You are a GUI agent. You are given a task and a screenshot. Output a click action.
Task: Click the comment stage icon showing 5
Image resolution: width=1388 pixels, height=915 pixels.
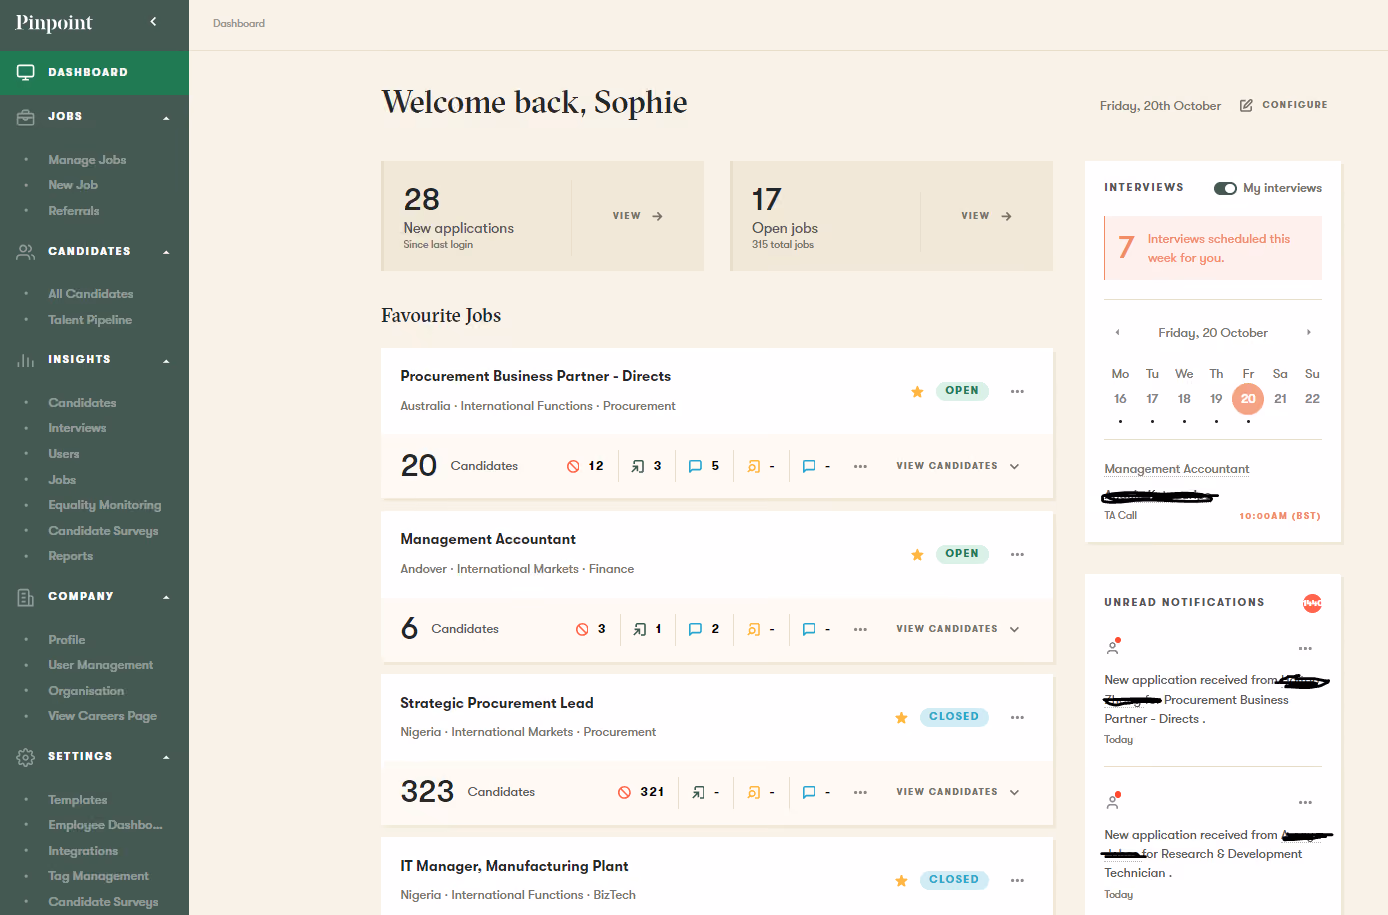point(695,466)
